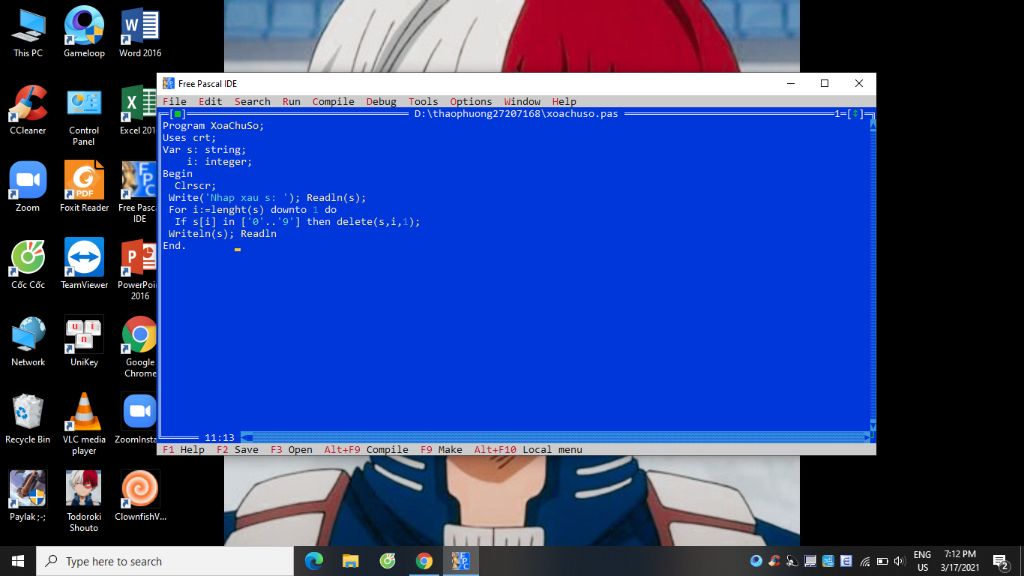This screenshot has height=576, width=1024.
Task: Click in the Type here to search box
Action: [165, 561]
